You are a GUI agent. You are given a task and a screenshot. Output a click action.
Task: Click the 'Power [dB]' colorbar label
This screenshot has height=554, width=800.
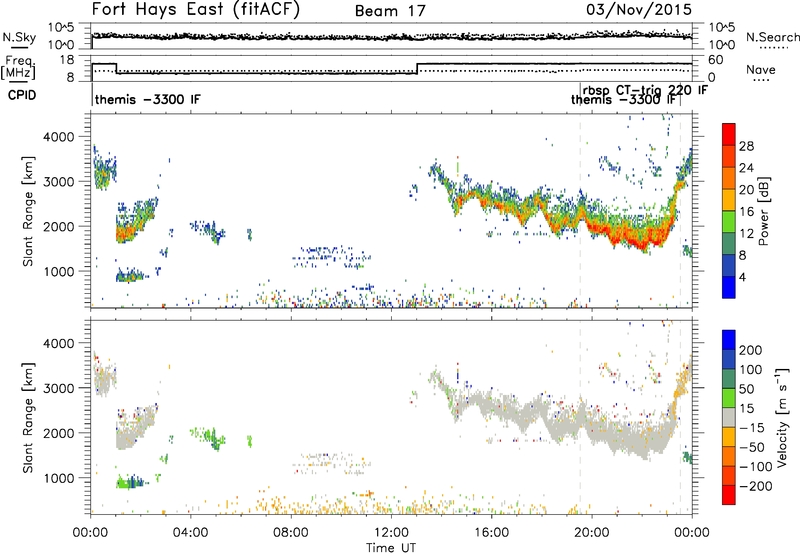coord(763,211)
